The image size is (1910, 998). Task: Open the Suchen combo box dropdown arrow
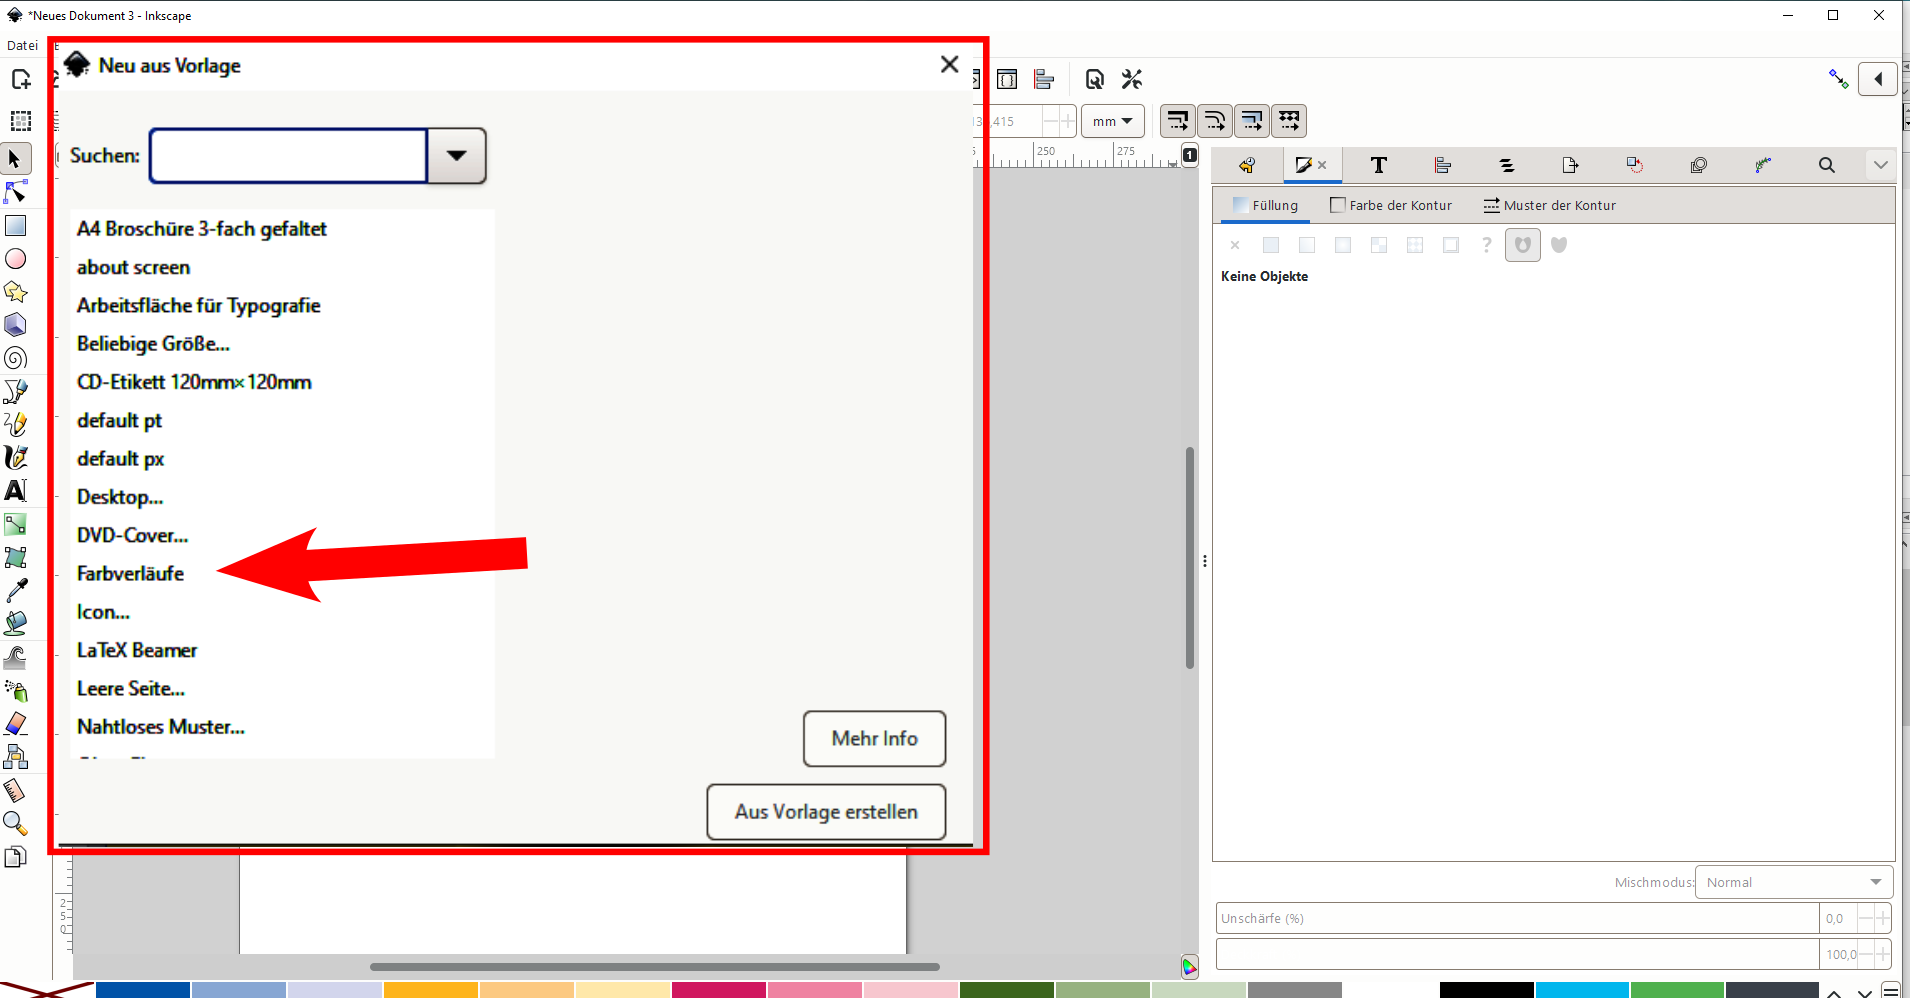click(x=457, y=156)
